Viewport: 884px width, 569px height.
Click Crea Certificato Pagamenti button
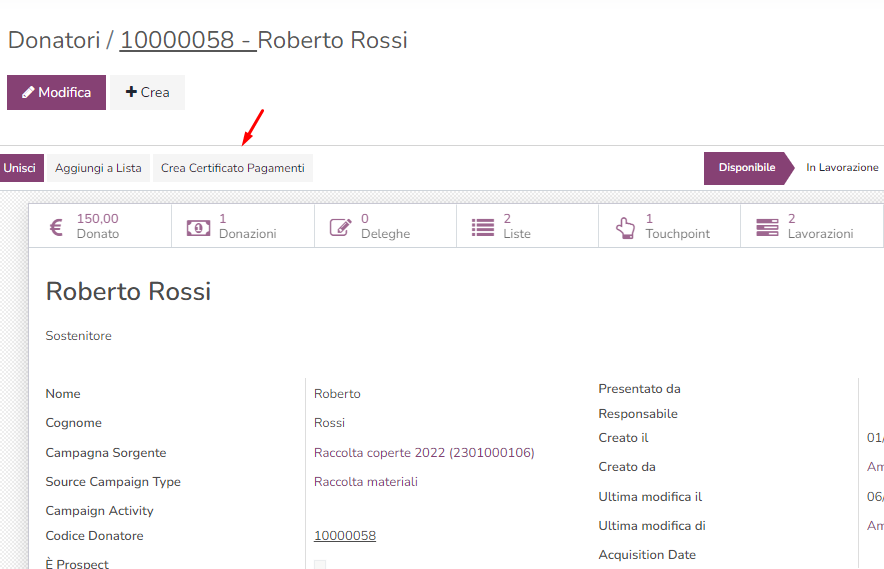(x=232, y=168)
